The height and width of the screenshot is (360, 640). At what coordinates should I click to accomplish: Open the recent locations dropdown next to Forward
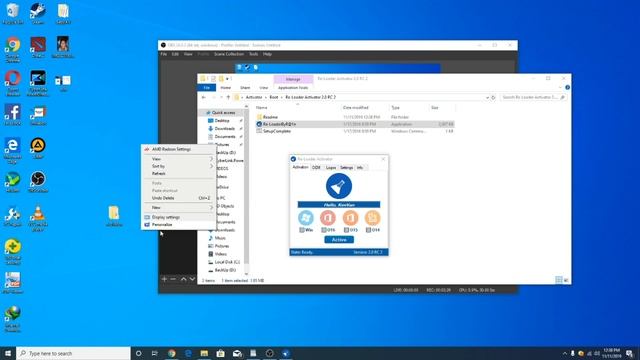coord(221,97)
